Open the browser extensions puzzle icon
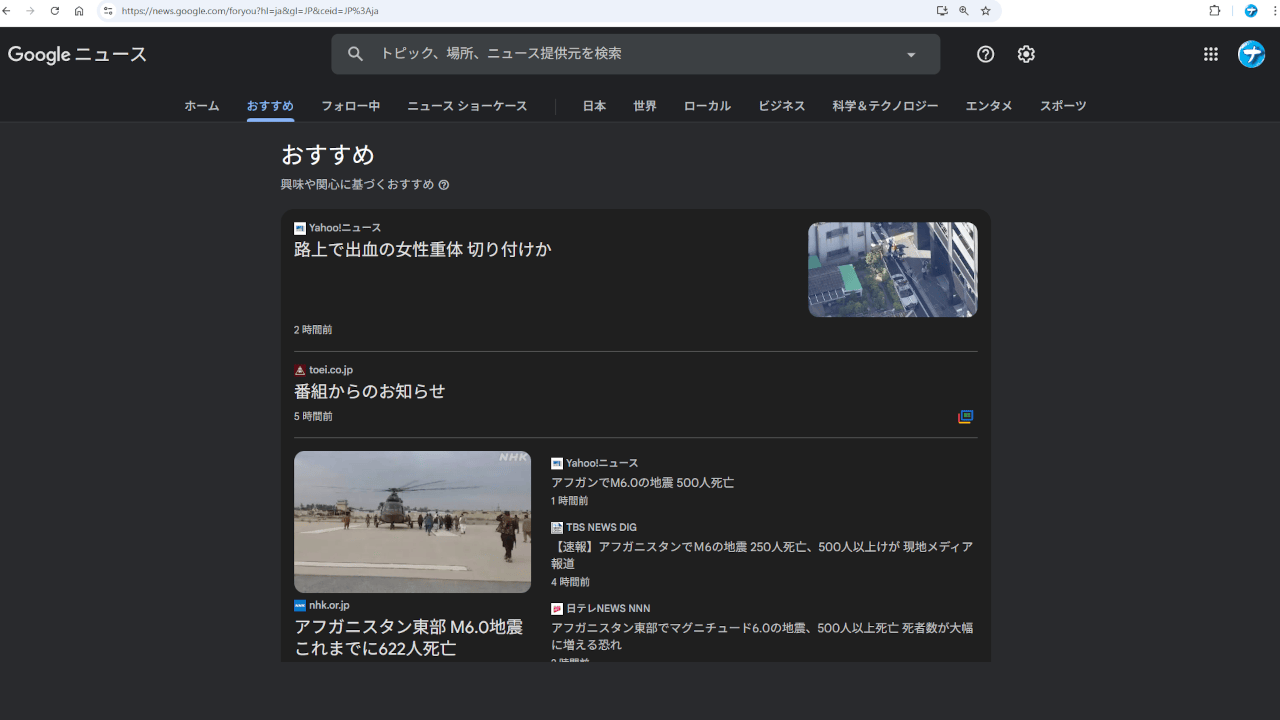Screen dimensions: 1280x720 1215,11
